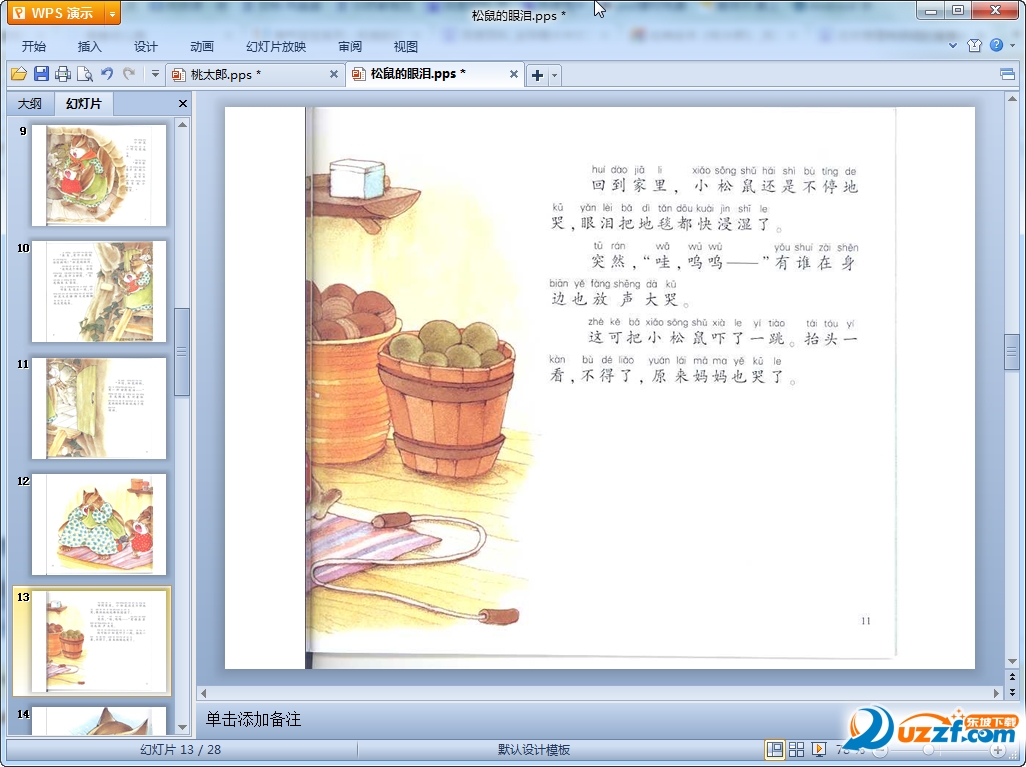Select slide 12 thumbnail

point(99,524)
